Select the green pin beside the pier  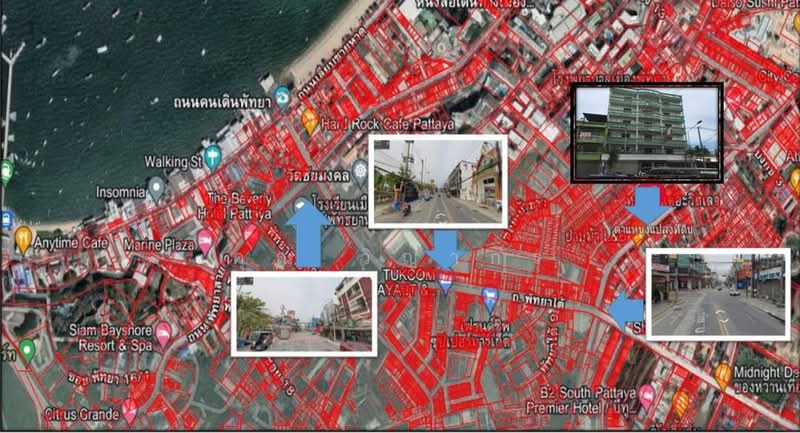pos(6,172)
